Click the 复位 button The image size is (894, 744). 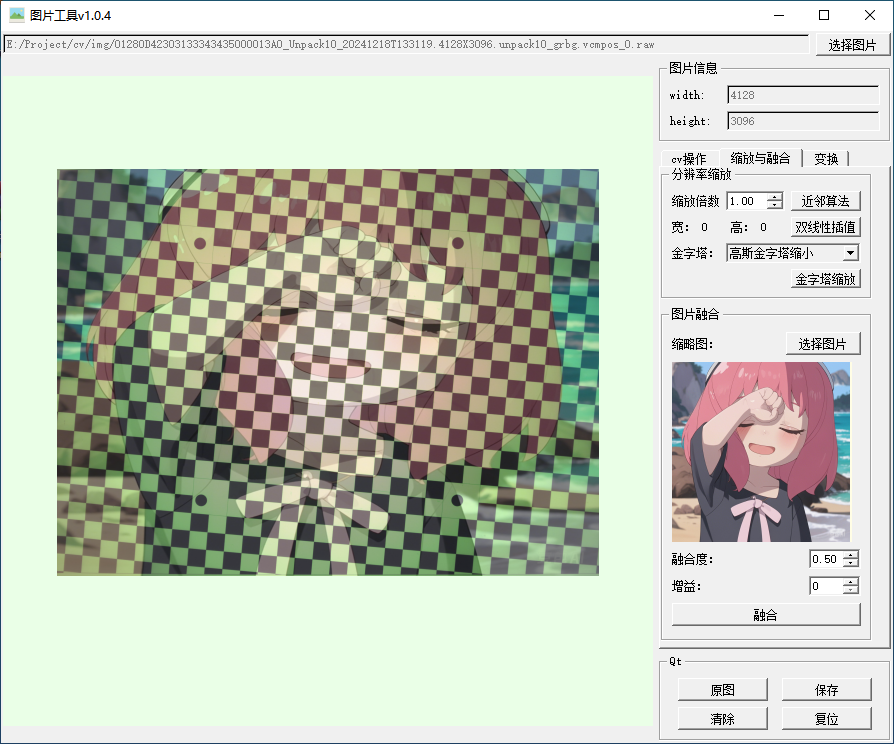(x=826, y=719)
